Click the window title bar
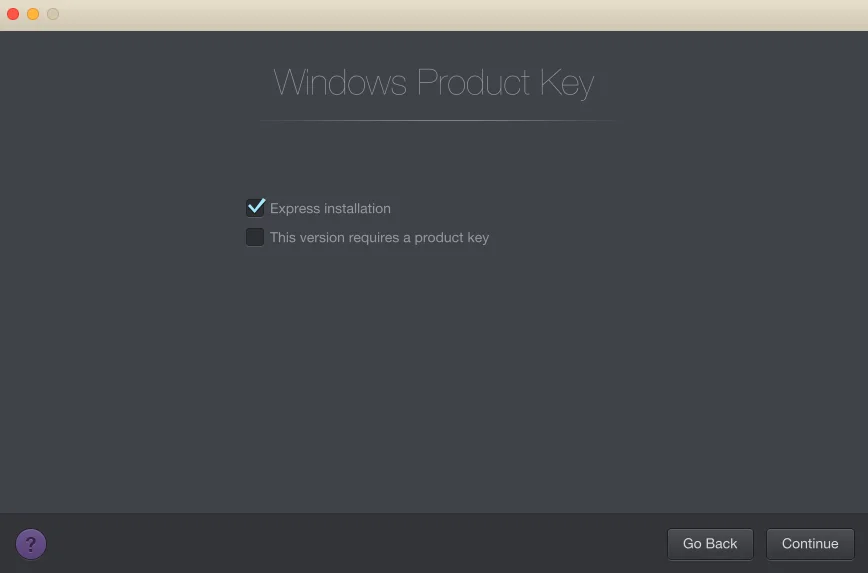The width and height of the screenshot is (868, 573). coord(434,14)
